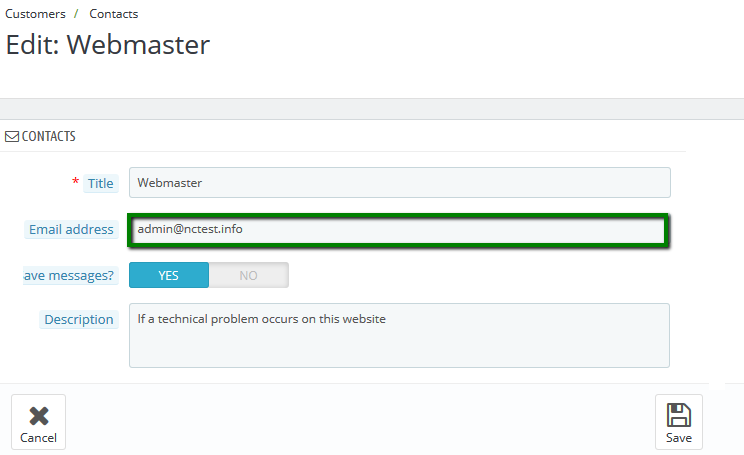
Task: Click the gray bar below the page title
Action: tap(372, 108)
